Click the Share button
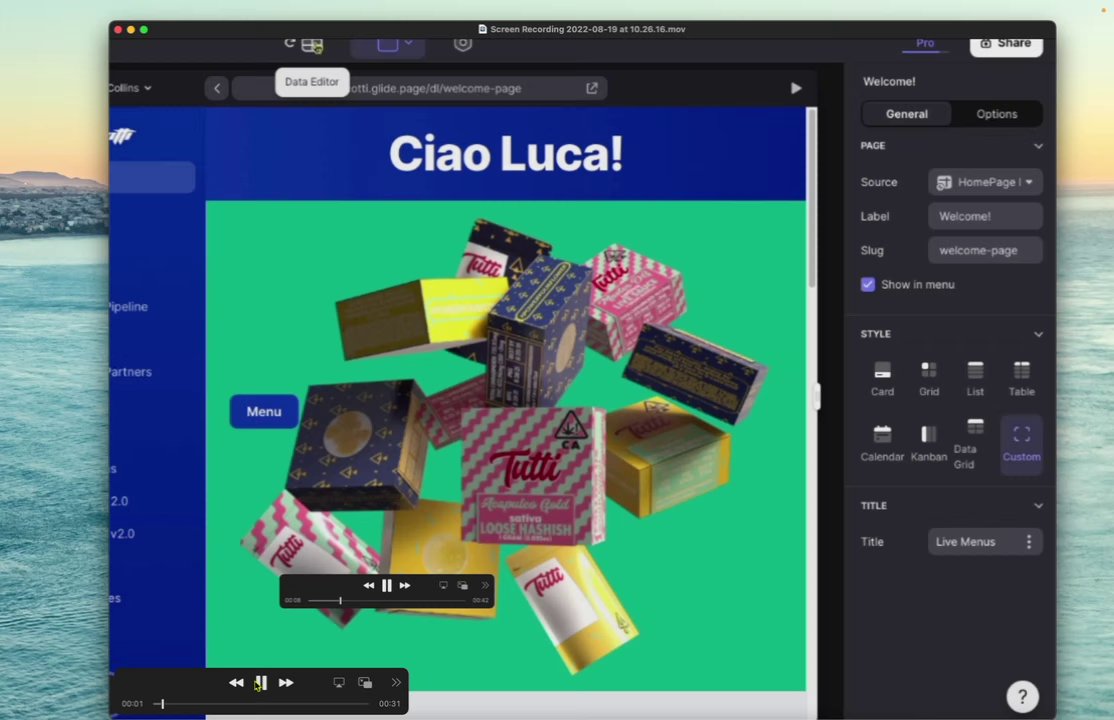1114x720 pixels. [1006, 44]
